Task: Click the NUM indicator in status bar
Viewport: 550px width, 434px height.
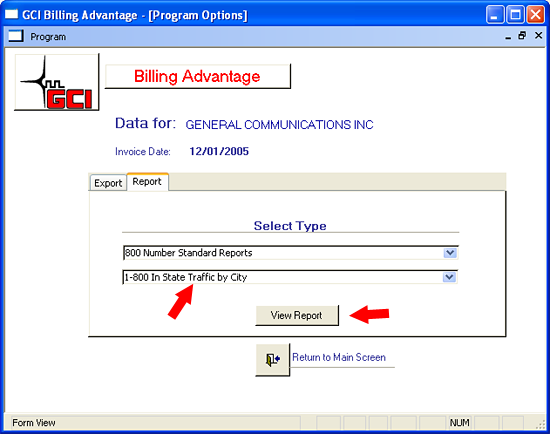Action: (460, 423)
